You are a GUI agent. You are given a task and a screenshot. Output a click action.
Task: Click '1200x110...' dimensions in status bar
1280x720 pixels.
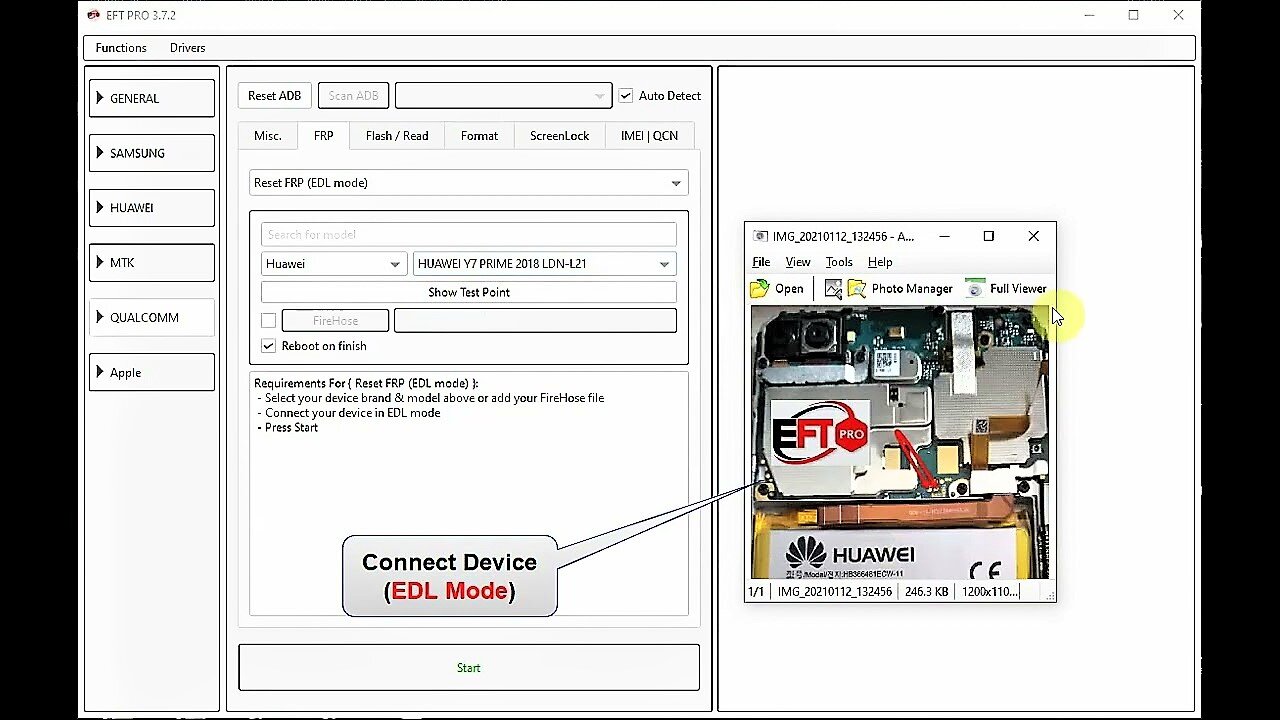click(990, 592)
